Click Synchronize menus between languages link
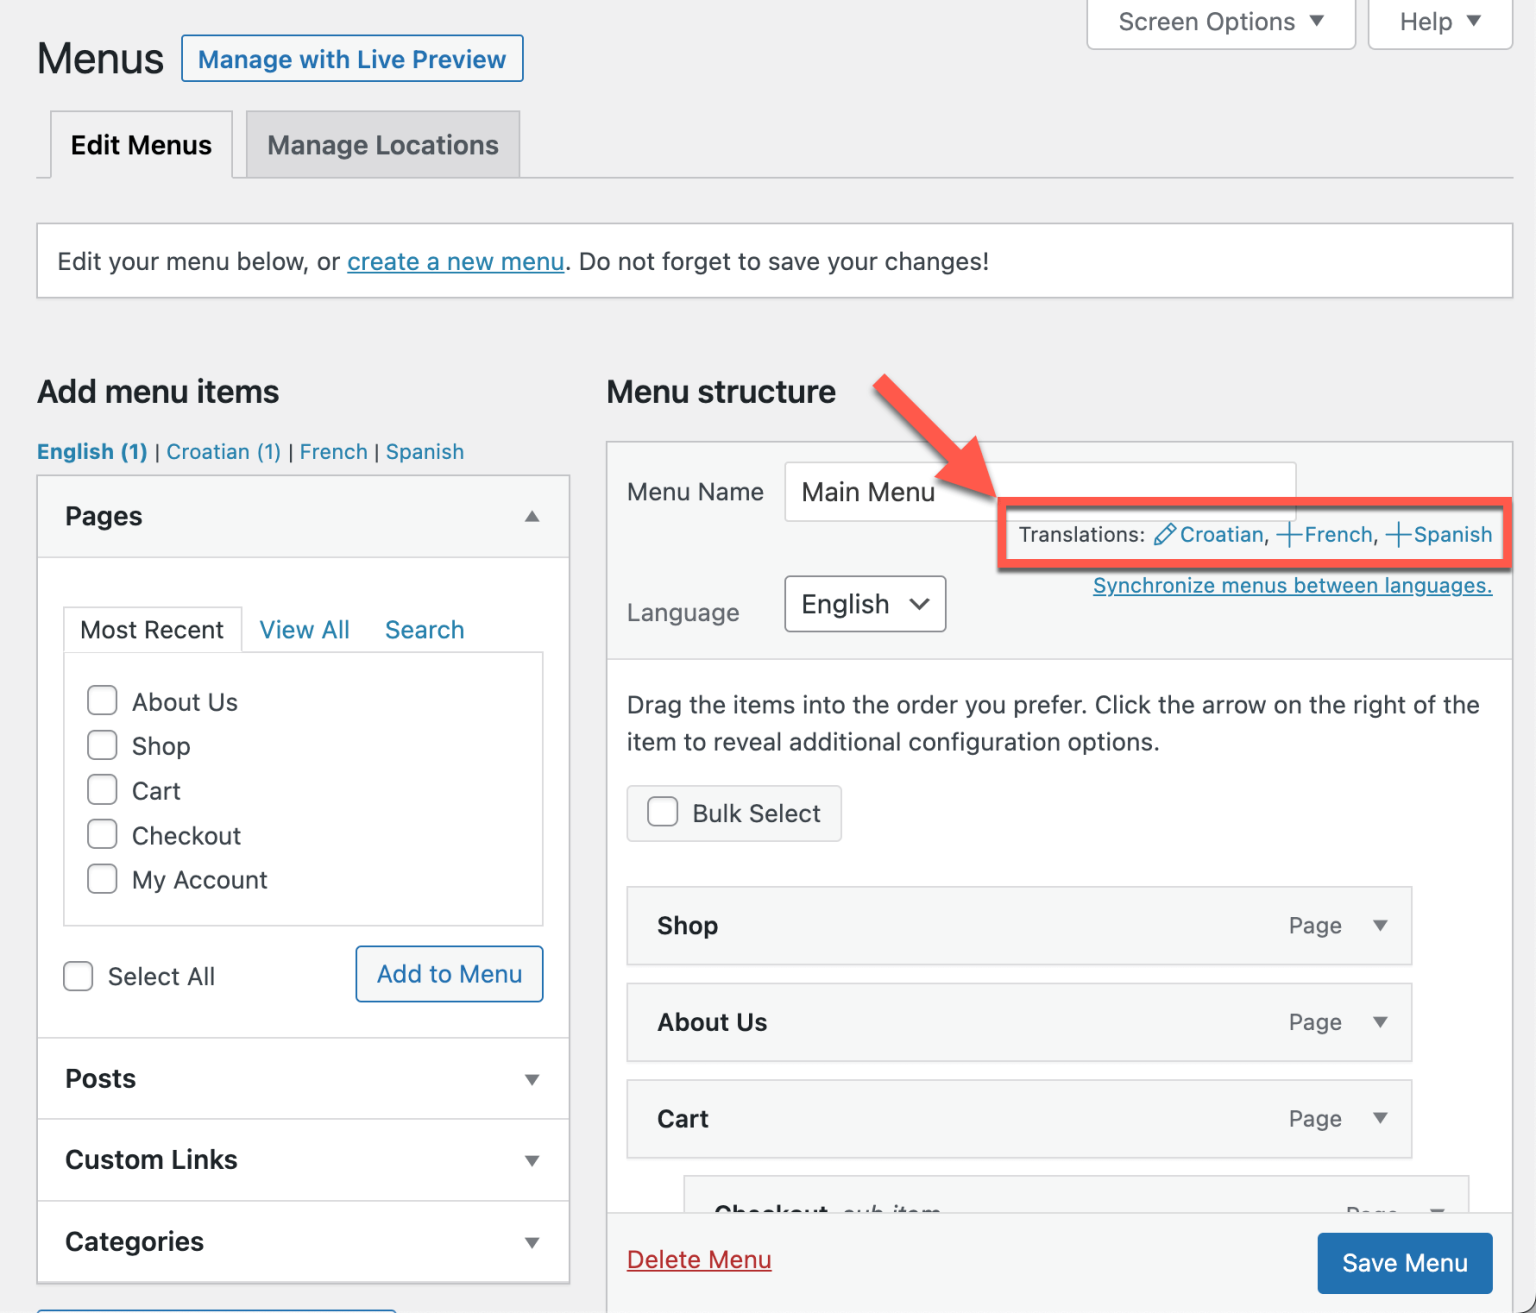This screenshot has height=1313, width=1536. 1292,586
